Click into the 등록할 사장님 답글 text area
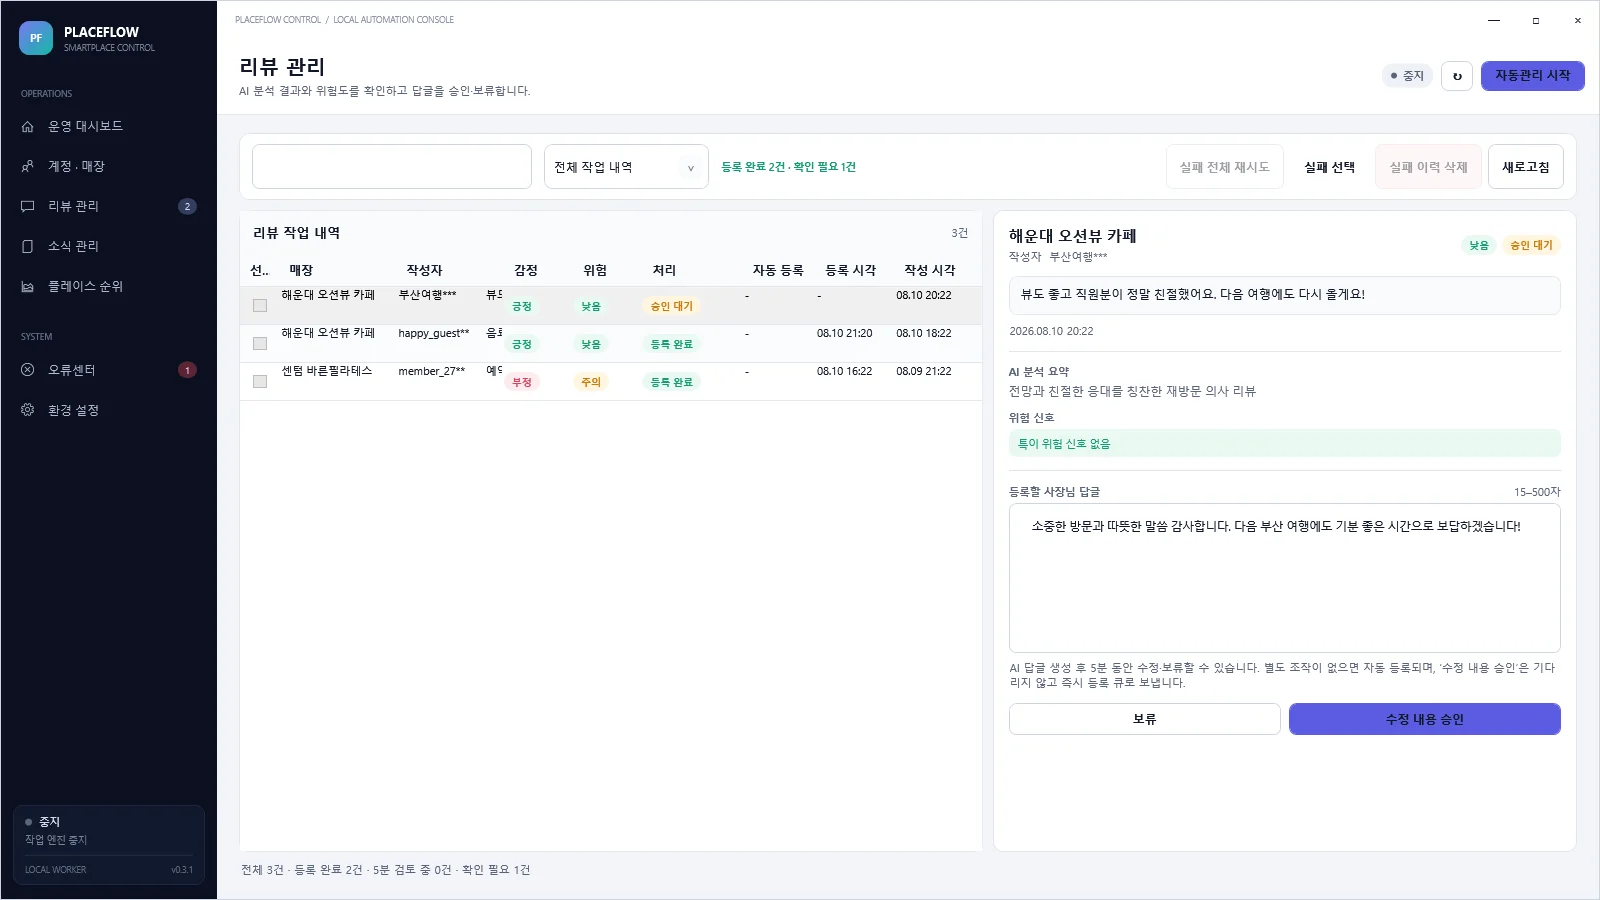The image size is (1600, 900). 1284,578
